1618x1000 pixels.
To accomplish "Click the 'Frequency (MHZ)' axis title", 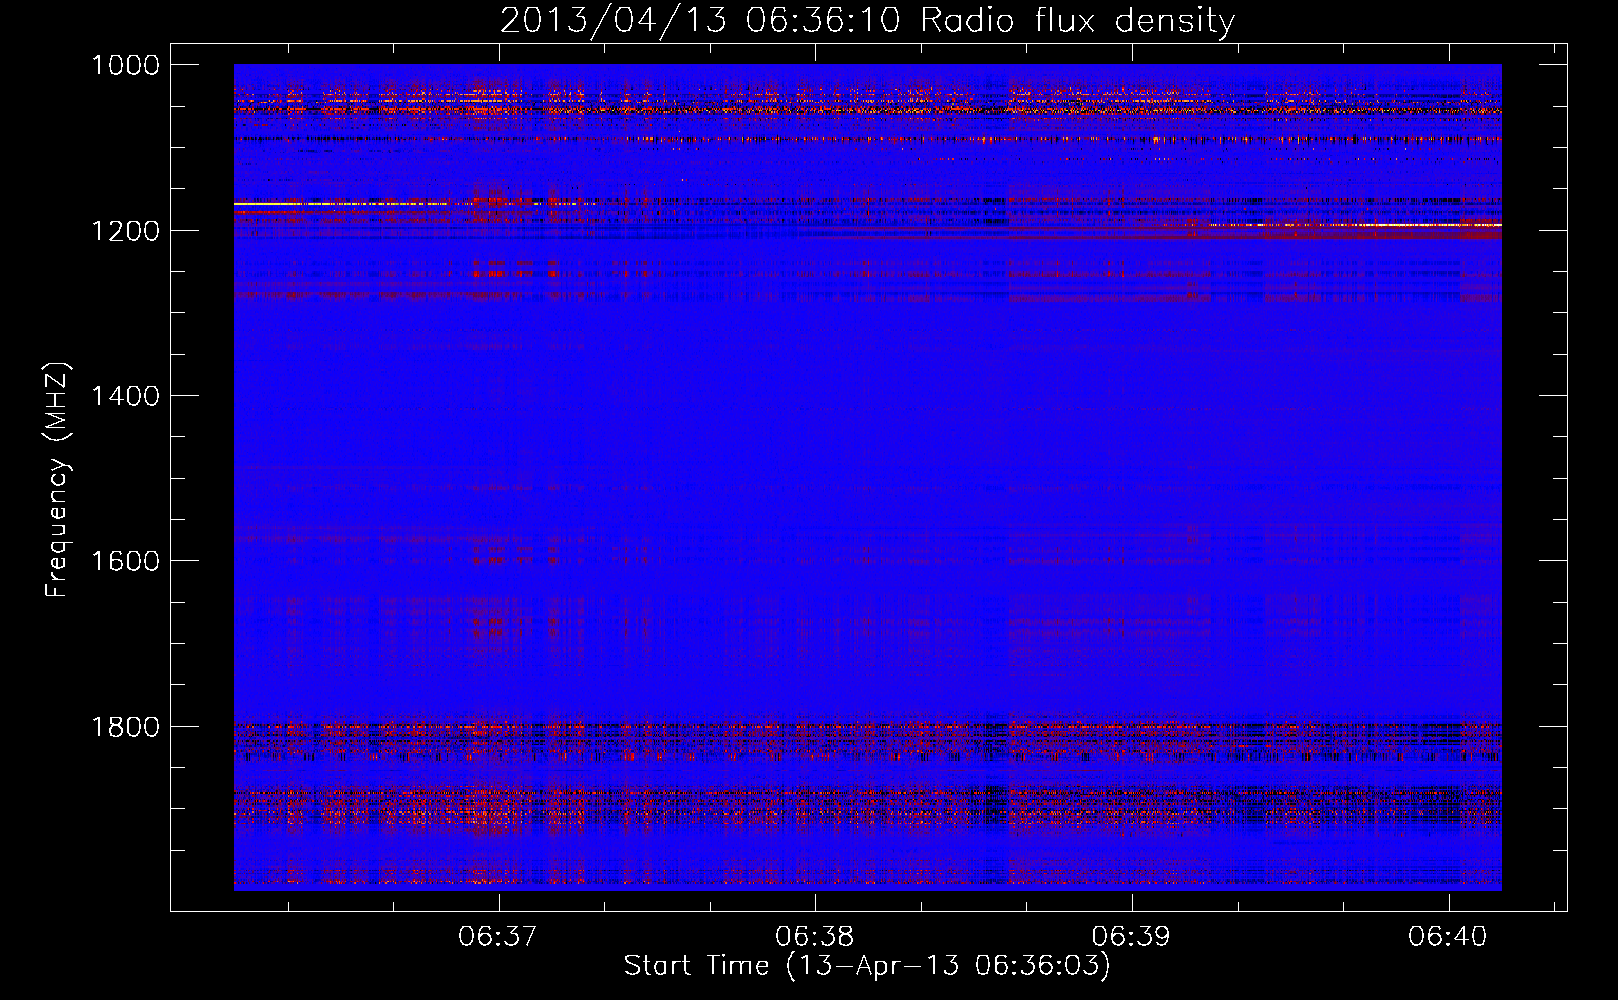I will 57,480.
